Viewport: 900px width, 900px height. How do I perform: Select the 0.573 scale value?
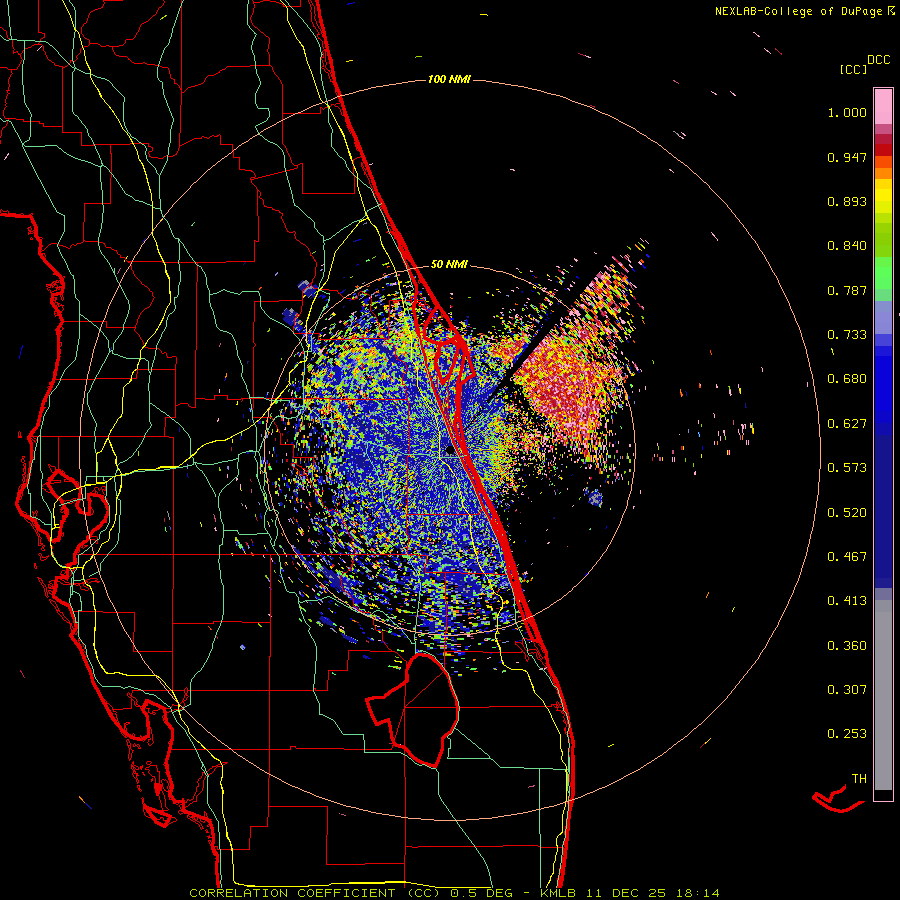tap(847, 468)
